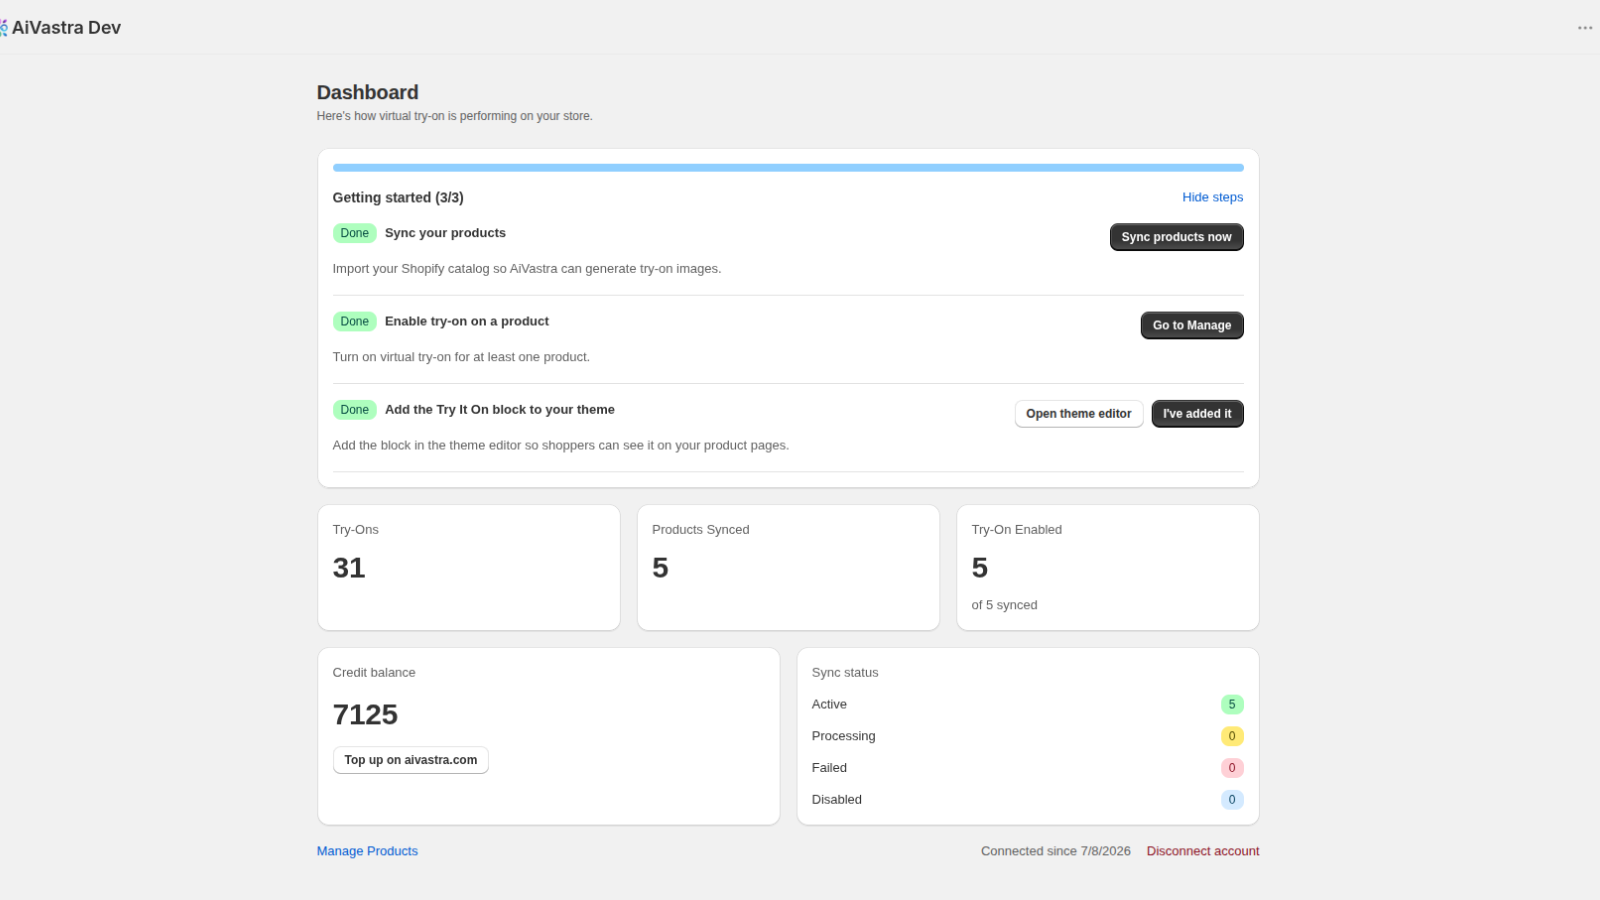Click the blue Disabled count badge
Viewport: 1600px width, 900px height.
tap(1232, 799)
